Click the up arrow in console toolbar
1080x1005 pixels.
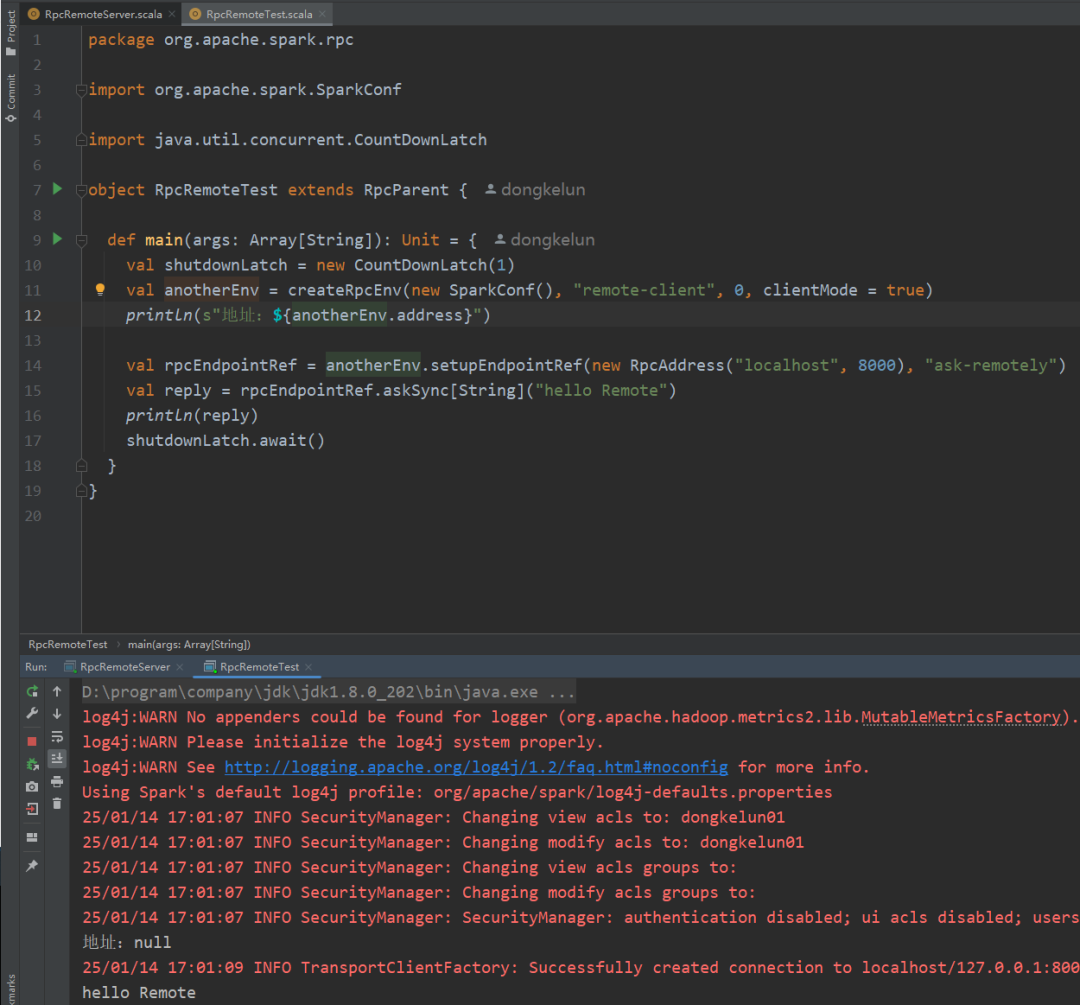pos(57,691)
